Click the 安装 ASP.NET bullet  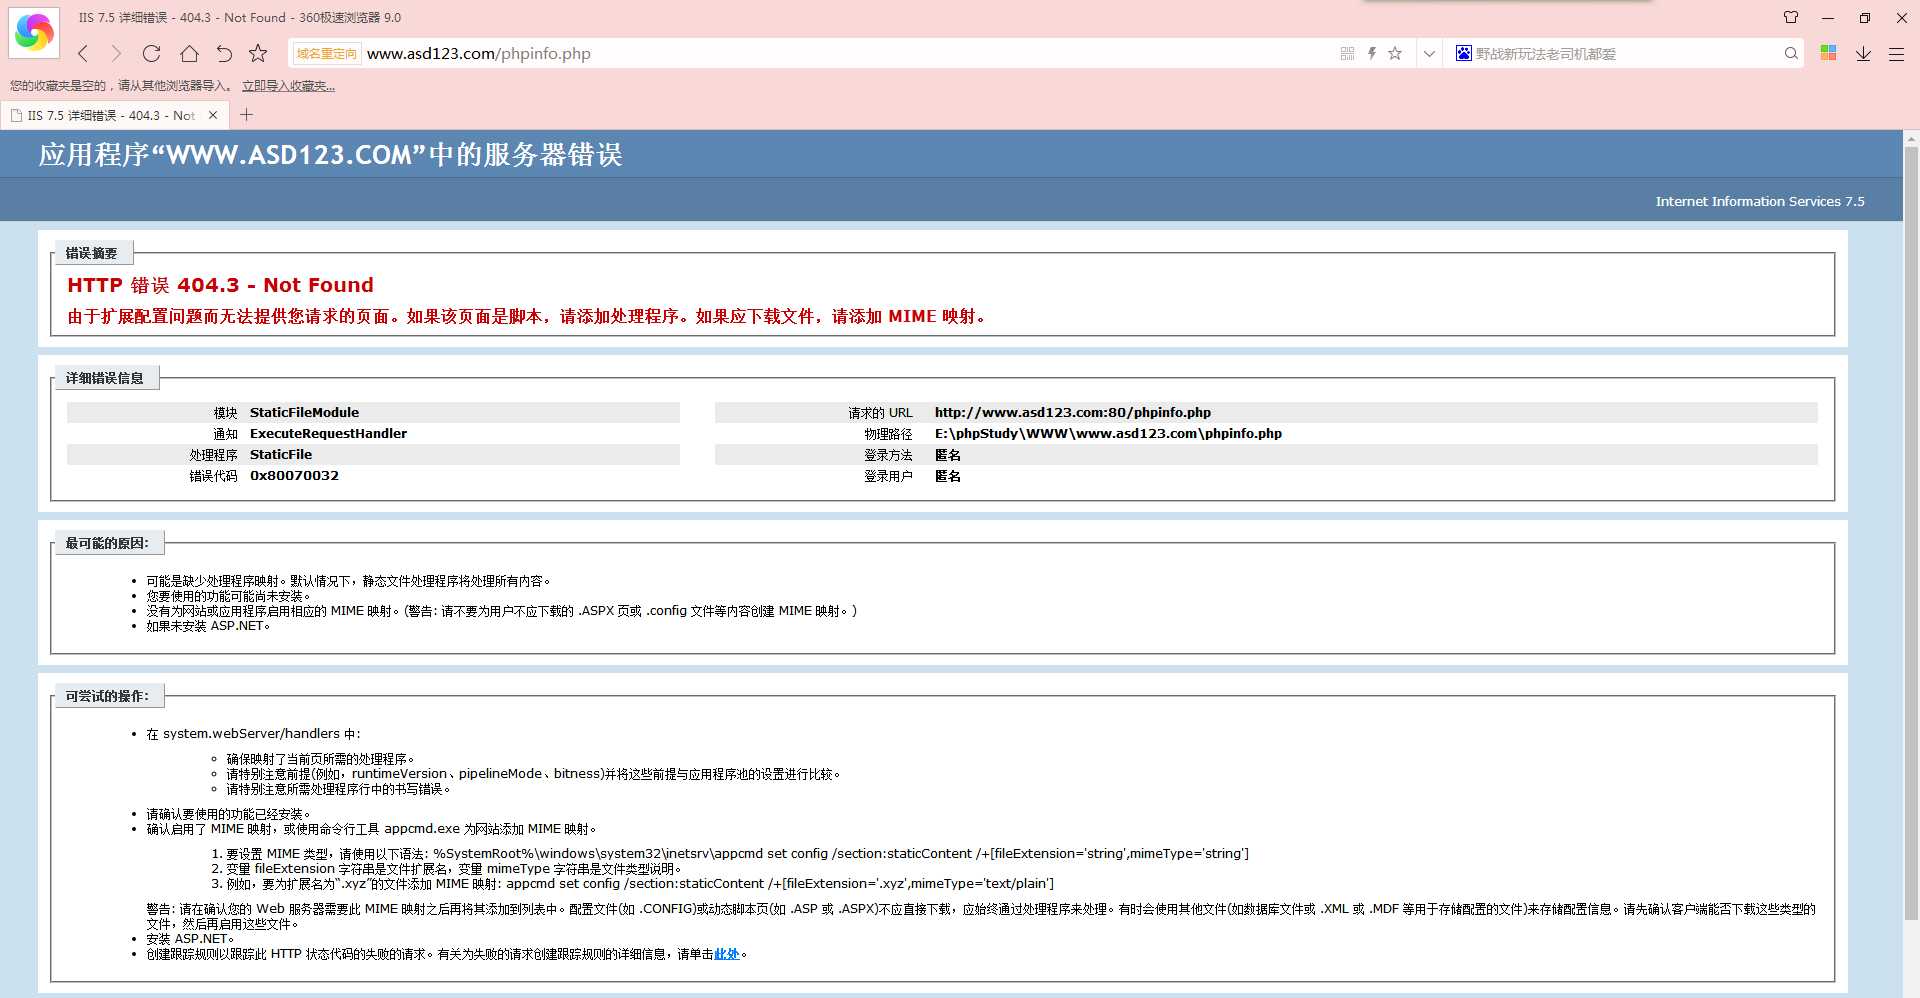coord(190,939)
